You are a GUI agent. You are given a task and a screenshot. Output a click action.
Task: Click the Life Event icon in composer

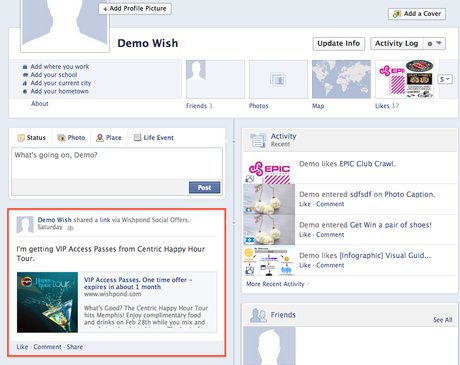[x=137, y=138]
